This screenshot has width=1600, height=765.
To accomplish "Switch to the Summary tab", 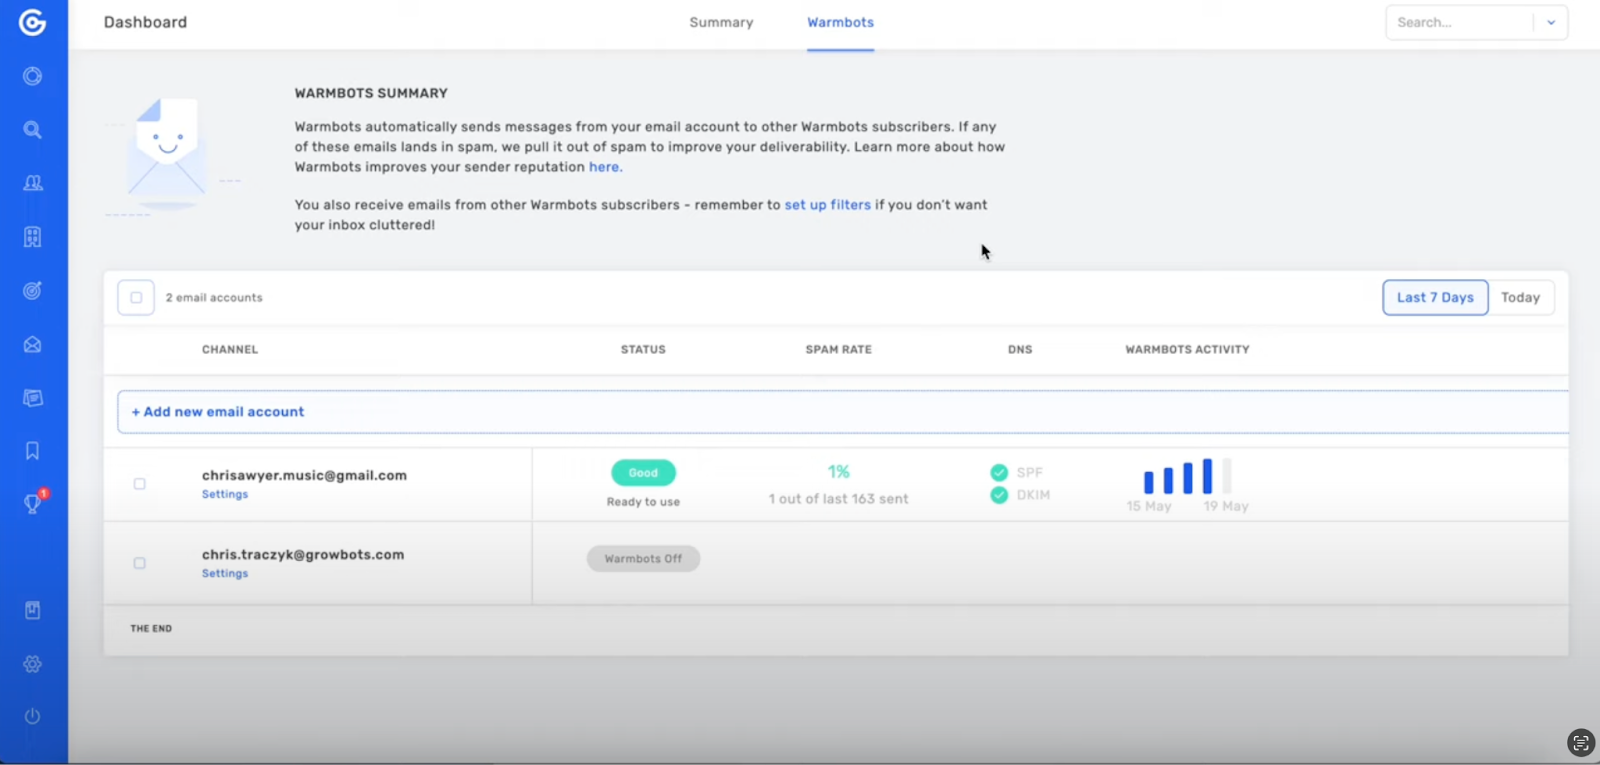I will 721,22.
